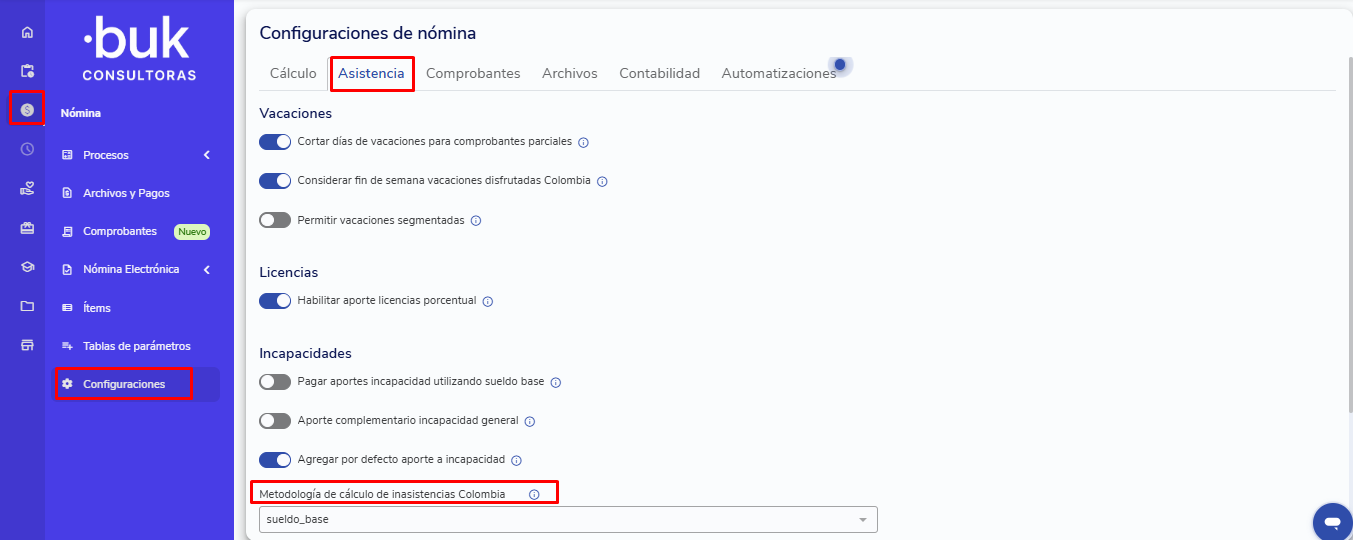Click the clipboard tasks icon in left rail
Viewport: 1353px width, 540px height.
coord(27,71)
